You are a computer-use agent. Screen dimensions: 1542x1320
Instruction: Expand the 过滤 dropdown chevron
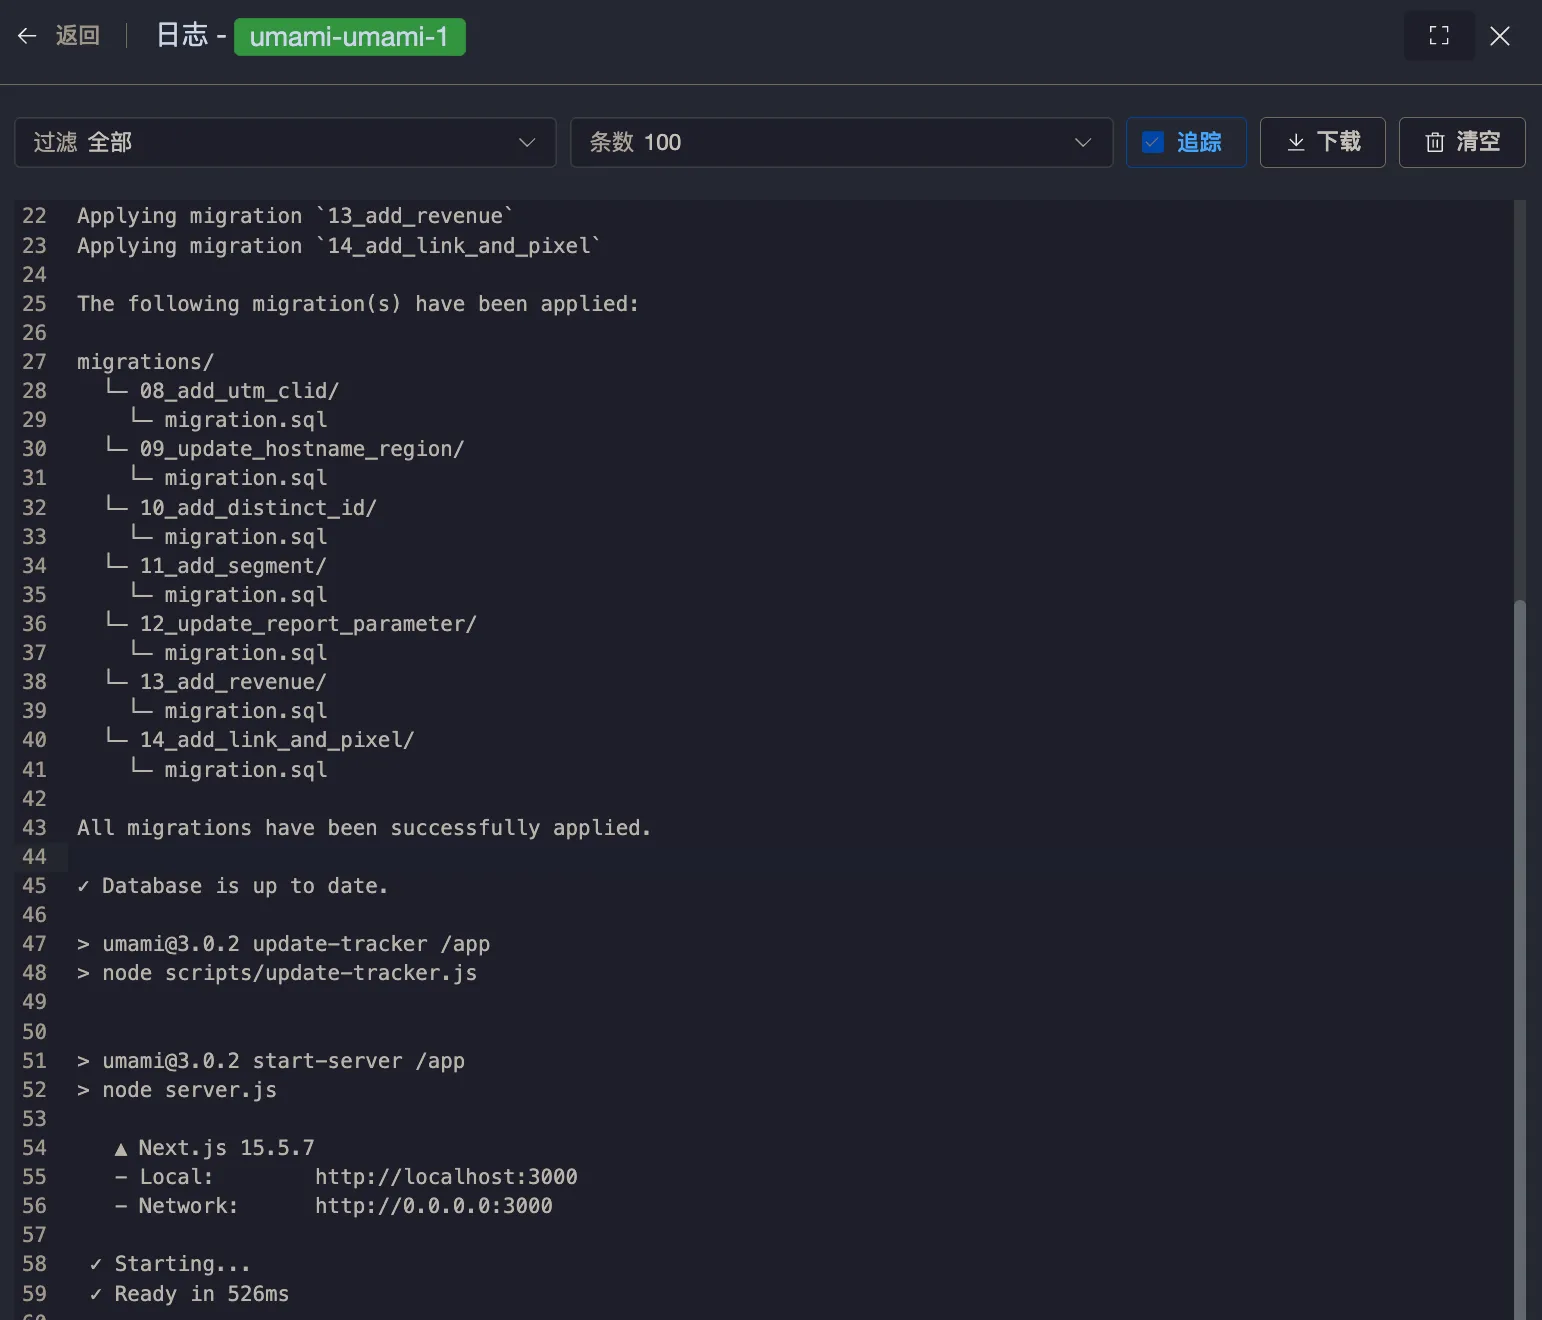coord(527,142)
